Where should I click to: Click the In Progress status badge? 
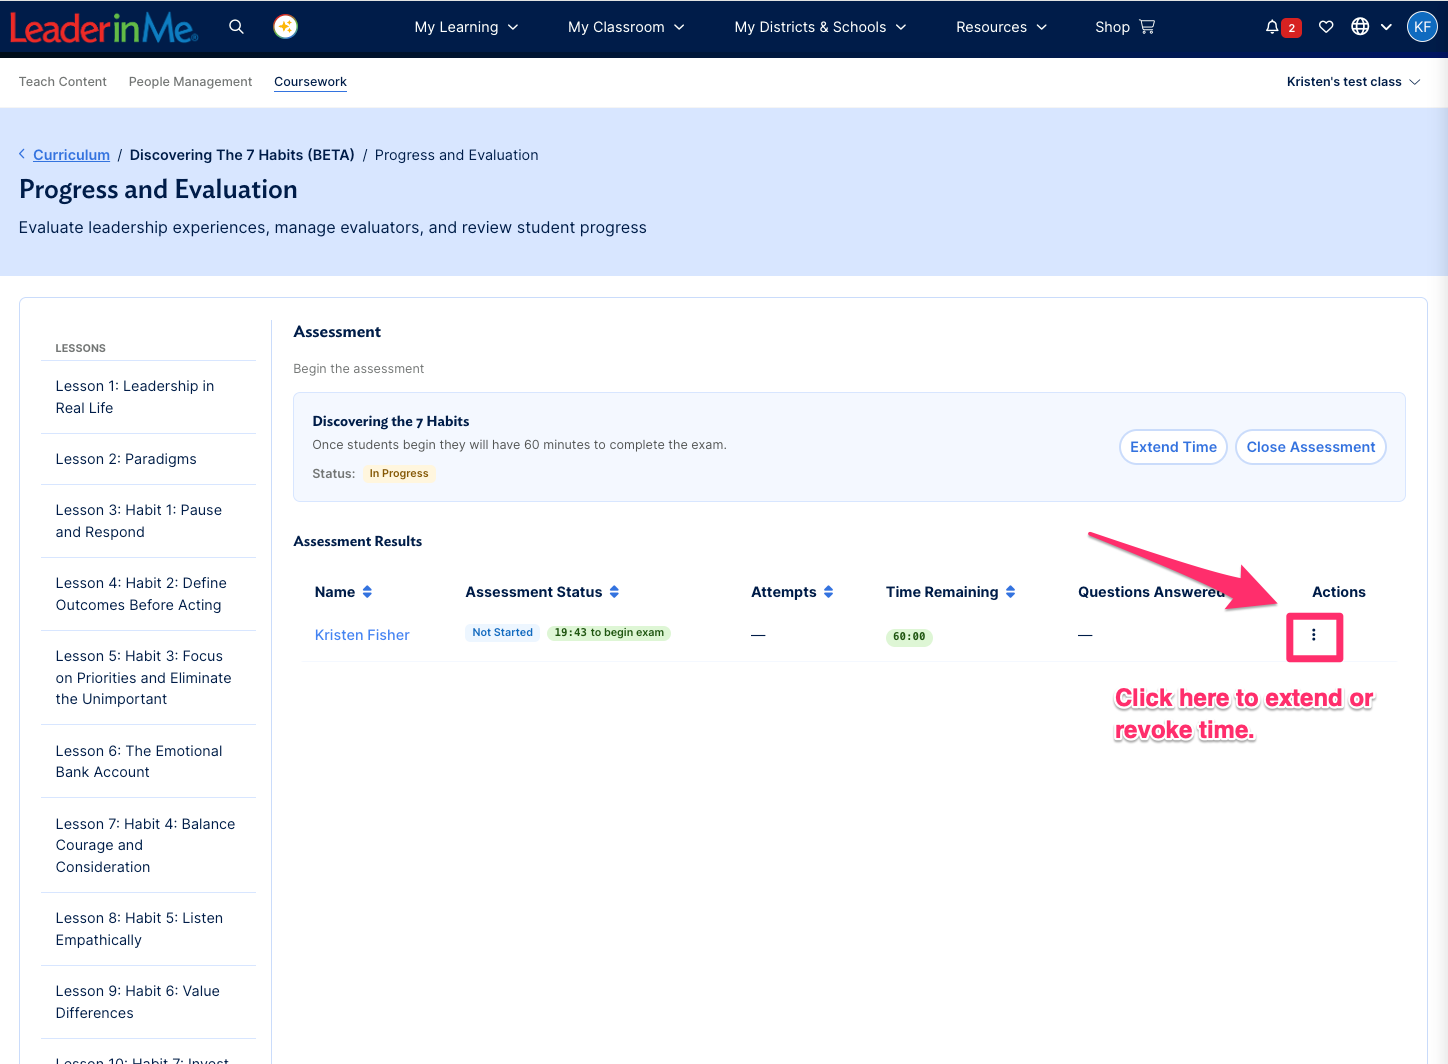[x=399, y=474]
